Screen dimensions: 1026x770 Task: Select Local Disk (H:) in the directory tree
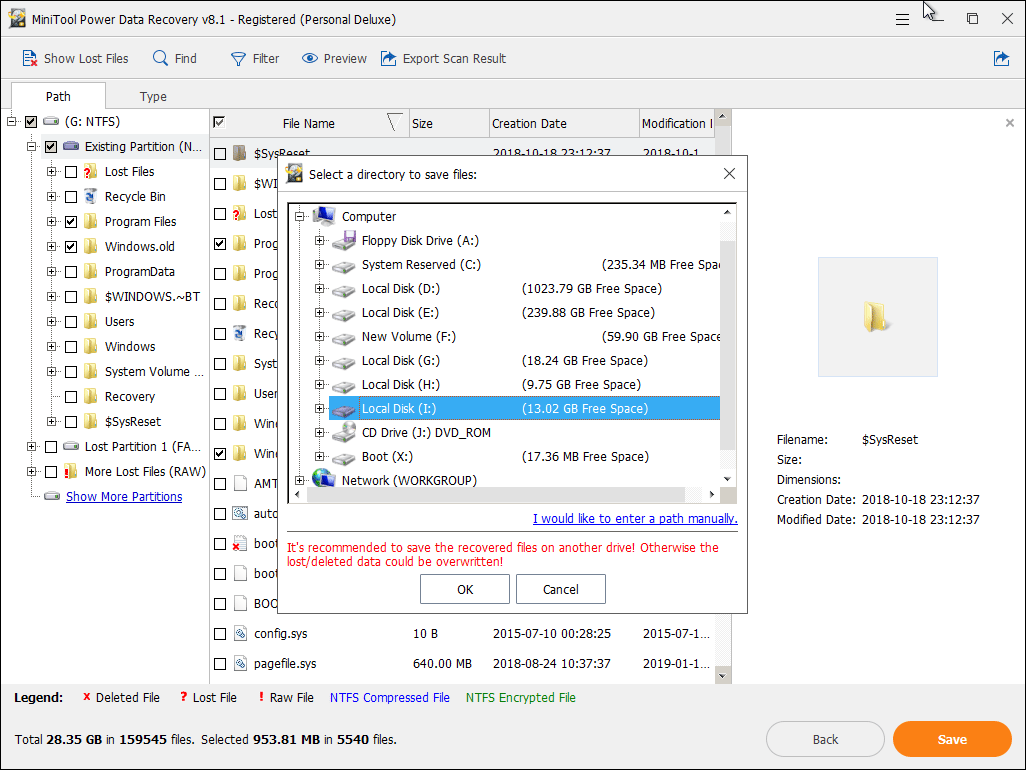tap(400, 385)
